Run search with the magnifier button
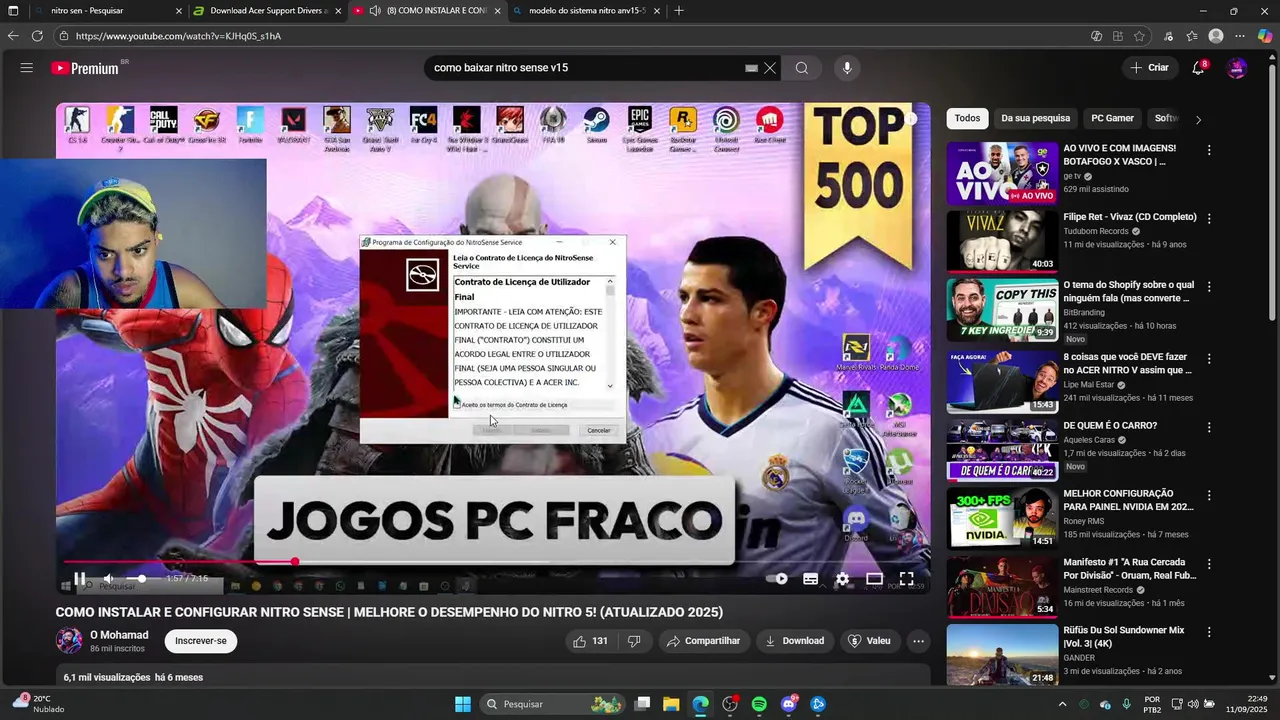The height and width of the screenshot is (720, 1280). point(802,68)
